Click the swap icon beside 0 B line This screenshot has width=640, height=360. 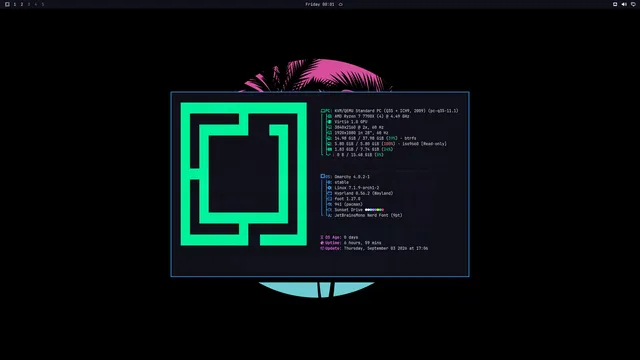(x=329, y=155)
